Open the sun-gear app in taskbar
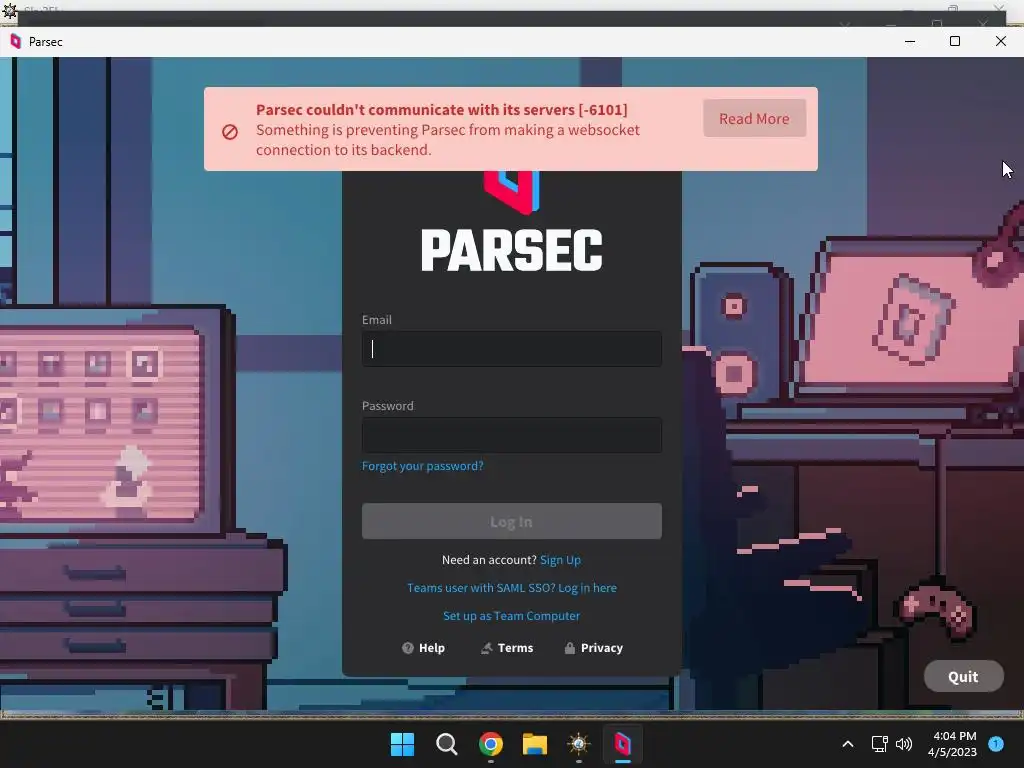The width and height of the screenshot is (1024, 768). [x=579, y=744]
